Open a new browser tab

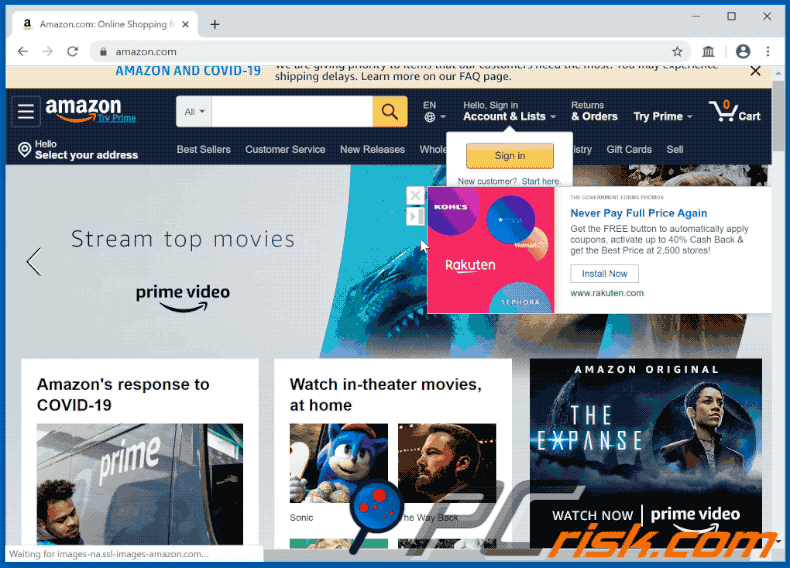click(x=215, y=24)
